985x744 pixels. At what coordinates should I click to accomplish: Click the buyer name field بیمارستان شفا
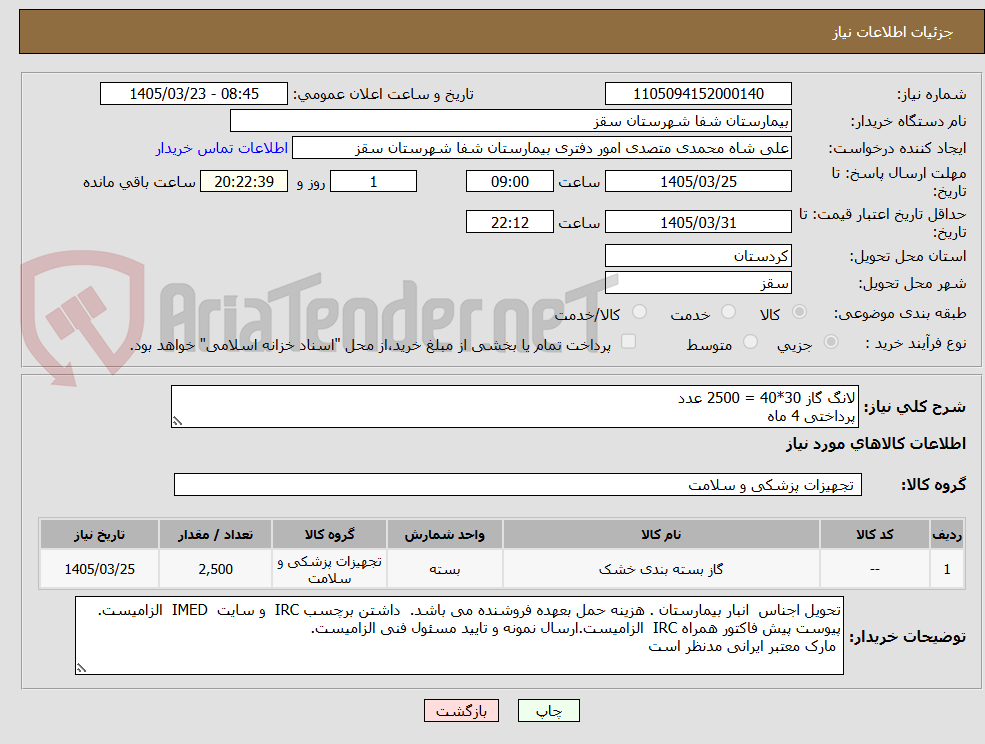[x=511, y=121]
